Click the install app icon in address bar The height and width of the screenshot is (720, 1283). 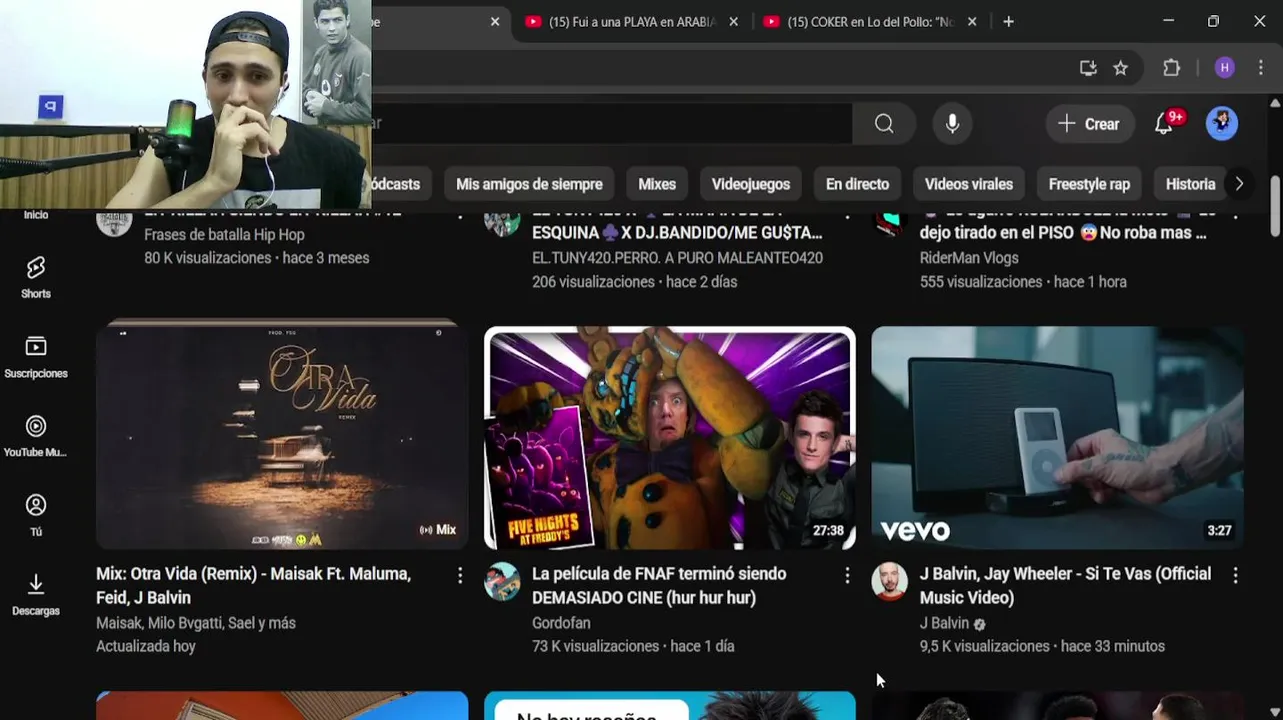click(1088, 68)
